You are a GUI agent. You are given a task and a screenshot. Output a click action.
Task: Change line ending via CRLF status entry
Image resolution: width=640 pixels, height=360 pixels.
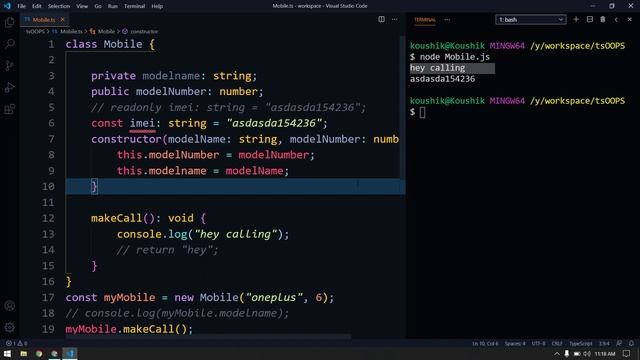pyautogui.click(x=557, y=343)
